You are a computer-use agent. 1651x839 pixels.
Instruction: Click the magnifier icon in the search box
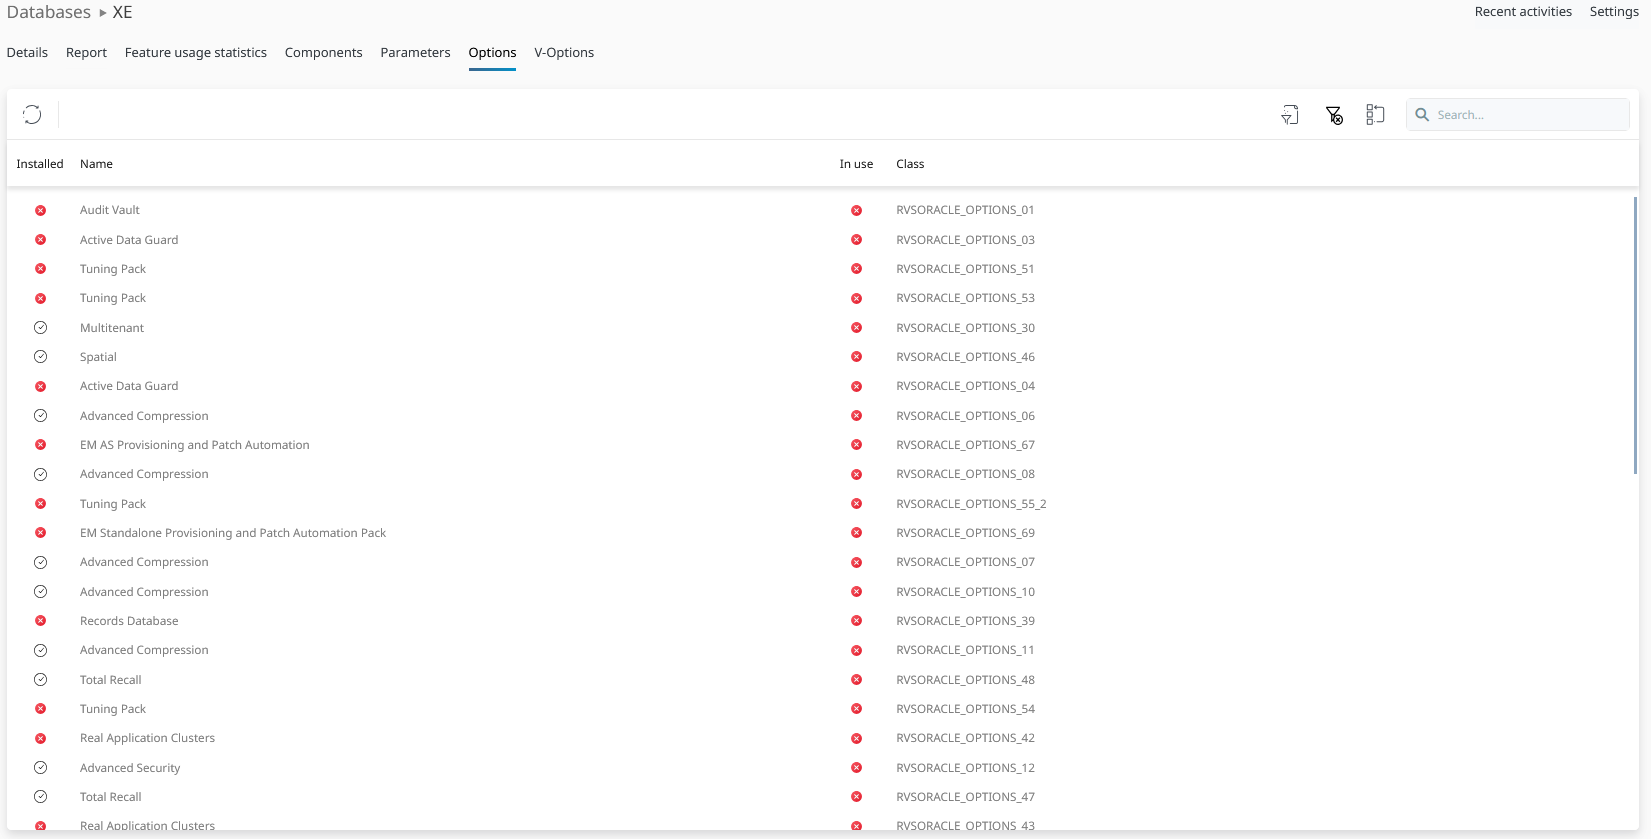click(1422, 115)
